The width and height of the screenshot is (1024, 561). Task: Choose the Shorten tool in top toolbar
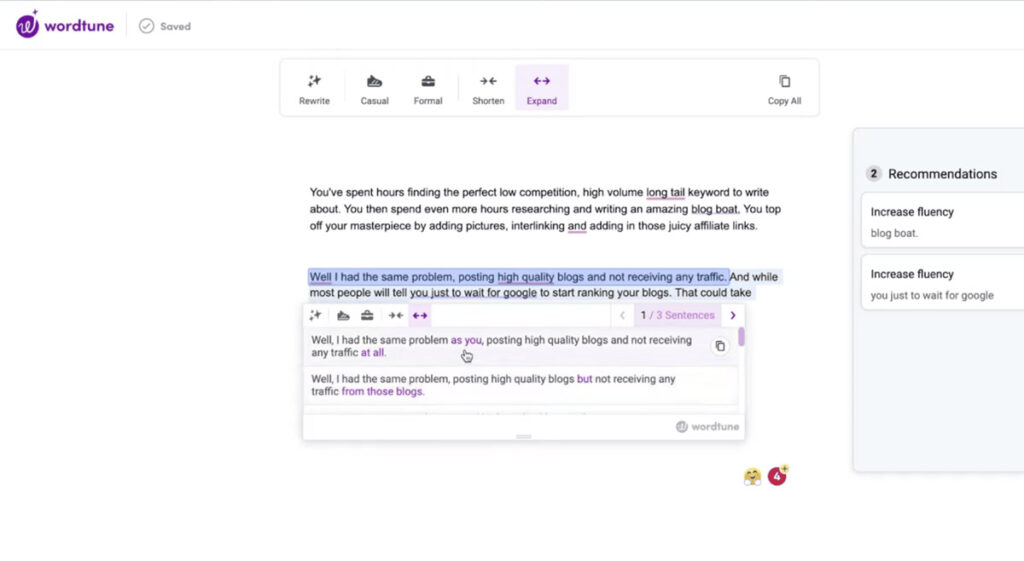pyautogui.click(x=488, y=88)
